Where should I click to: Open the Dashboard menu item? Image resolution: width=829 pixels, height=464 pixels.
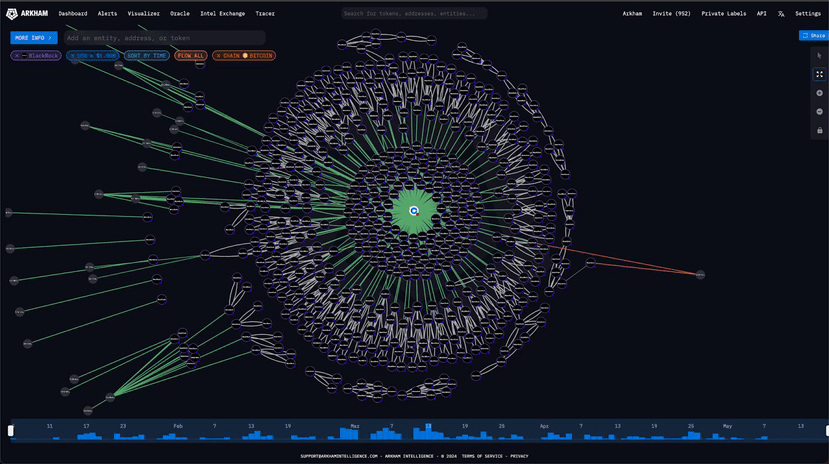click(x=73, y=14)
